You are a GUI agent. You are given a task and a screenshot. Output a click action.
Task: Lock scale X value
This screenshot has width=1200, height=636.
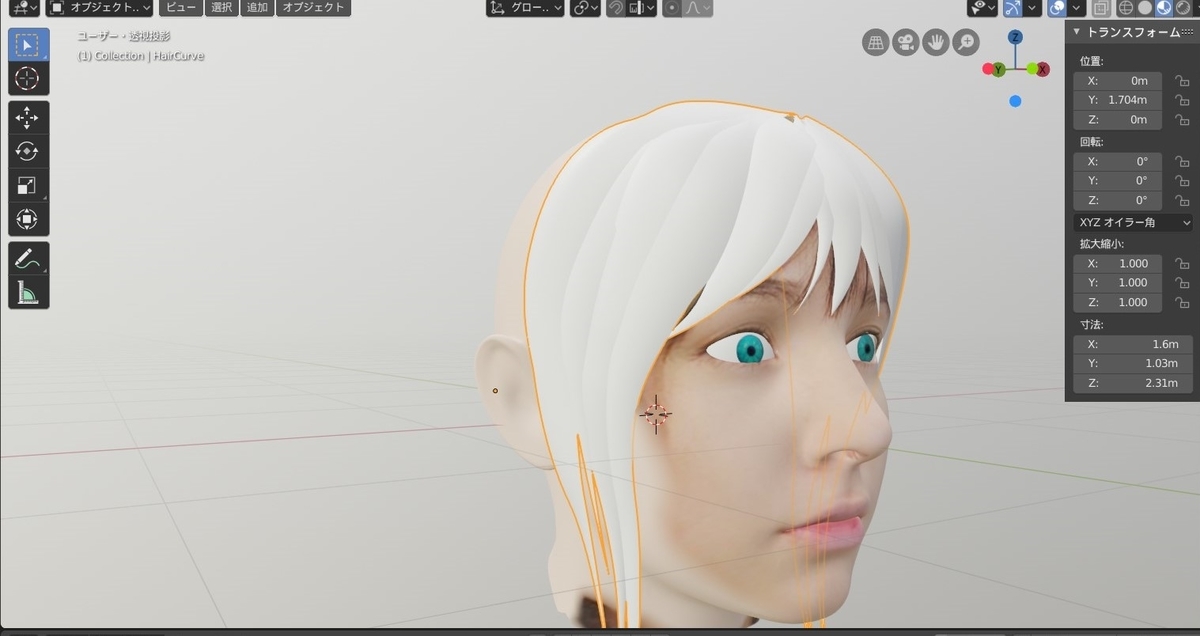click(1182, 263)
